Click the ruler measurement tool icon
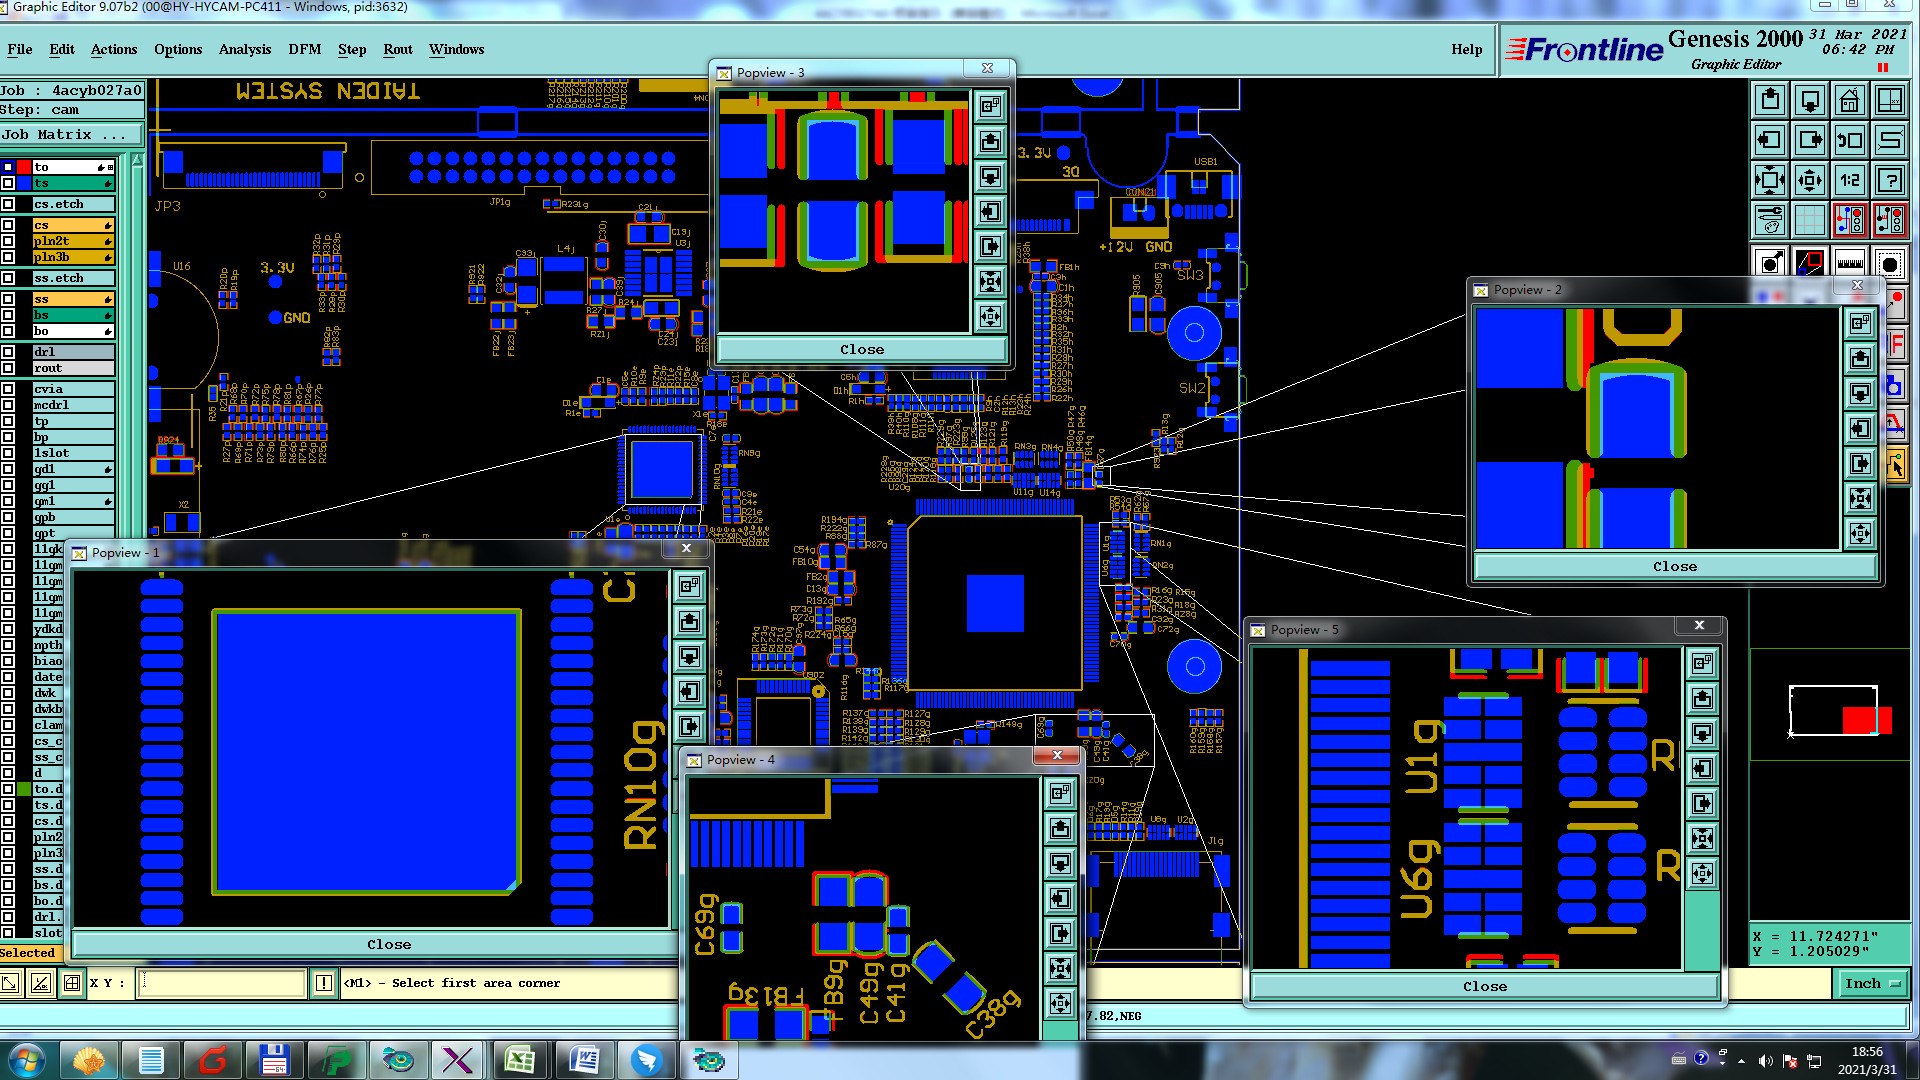The image size is (1920, 1080). click(1849, 263)
